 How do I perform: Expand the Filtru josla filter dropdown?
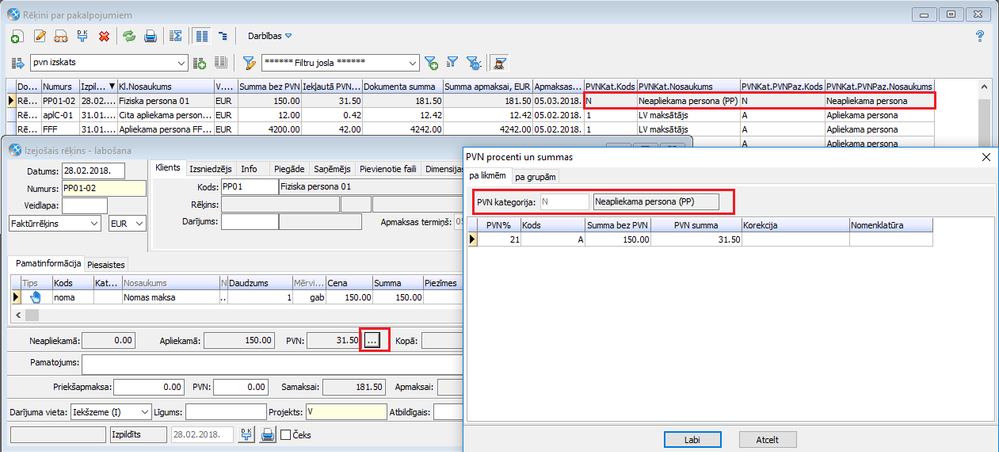pyautogui.click(x=413, y=62)
